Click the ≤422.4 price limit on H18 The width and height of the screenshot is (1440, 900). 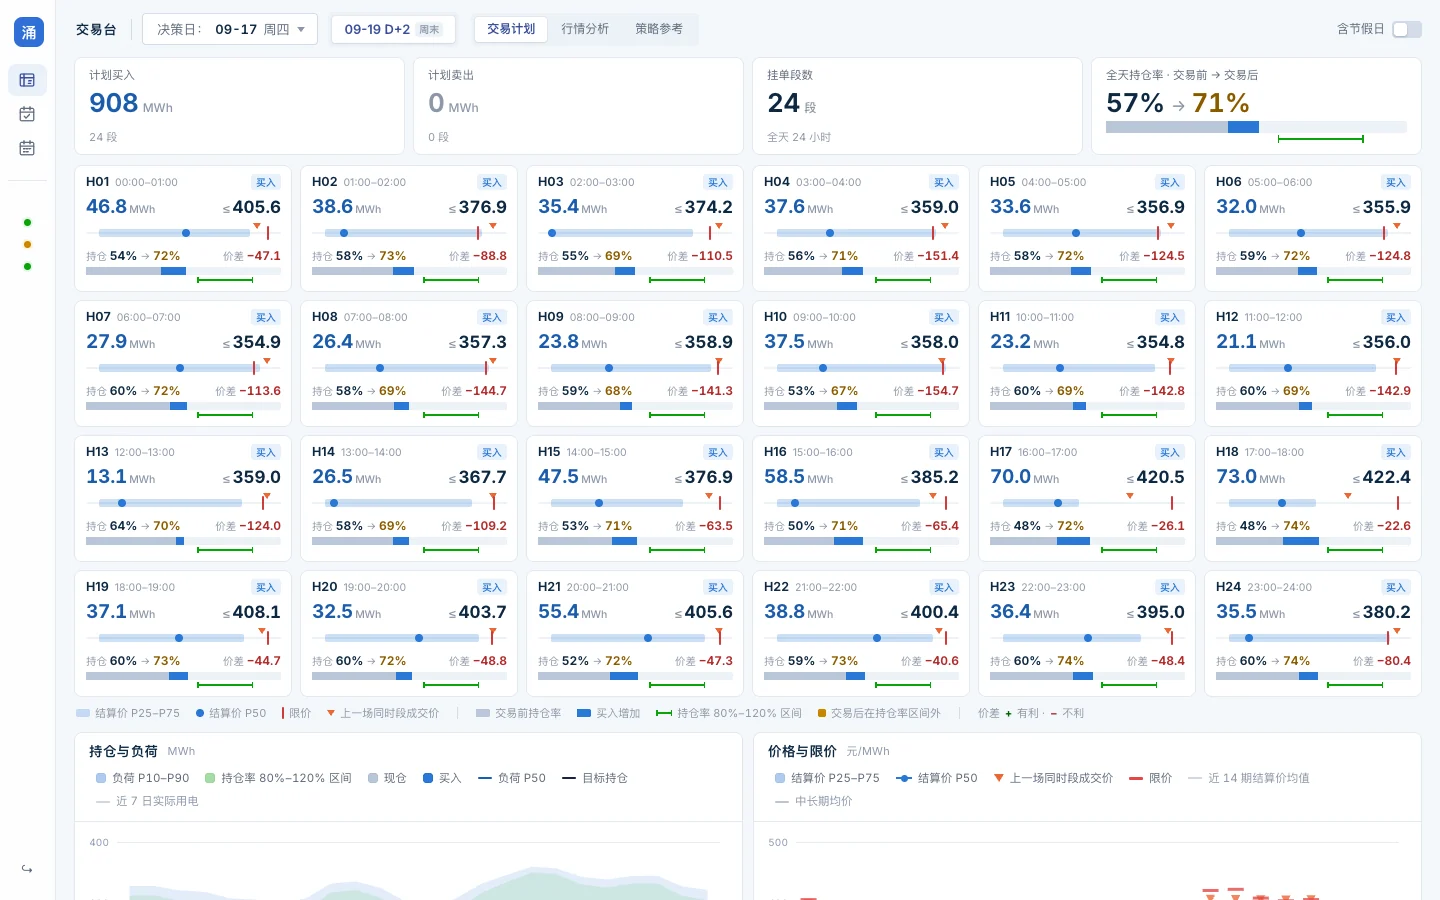(1381, 477)
